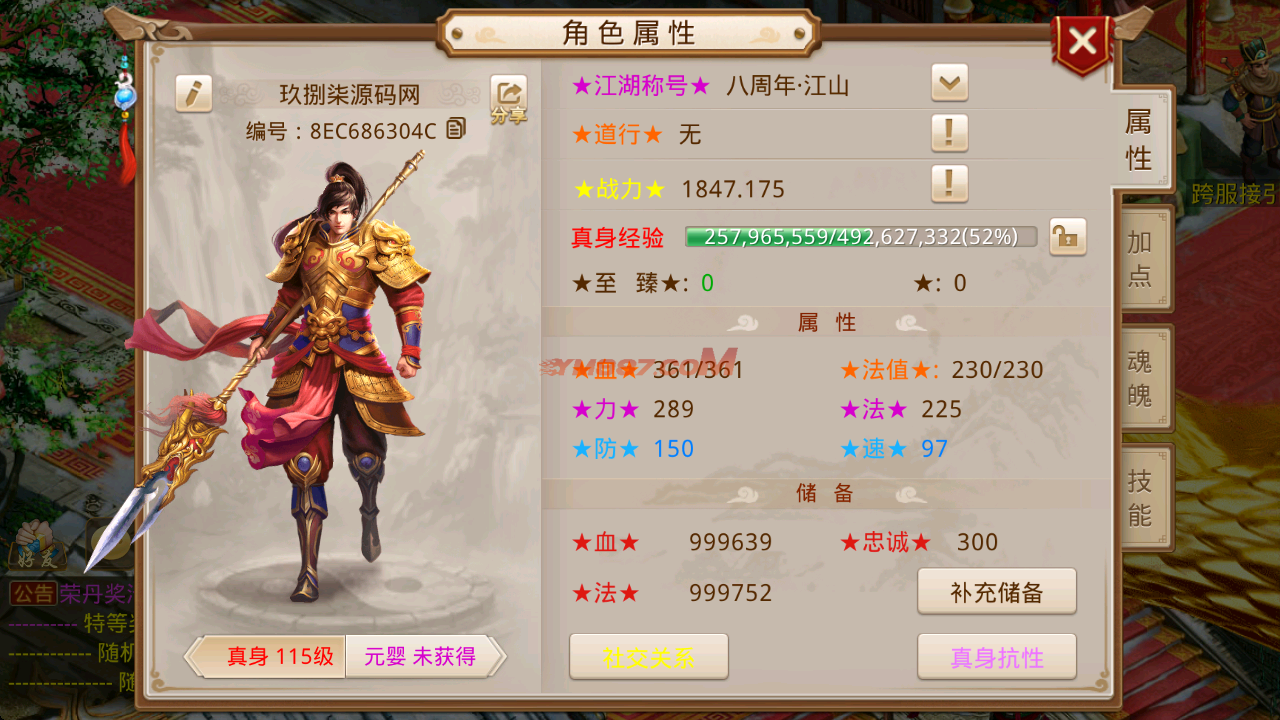Copy the character ID number icon
This screenshot has width=1280, height=720.
click(x=456, y=129)
